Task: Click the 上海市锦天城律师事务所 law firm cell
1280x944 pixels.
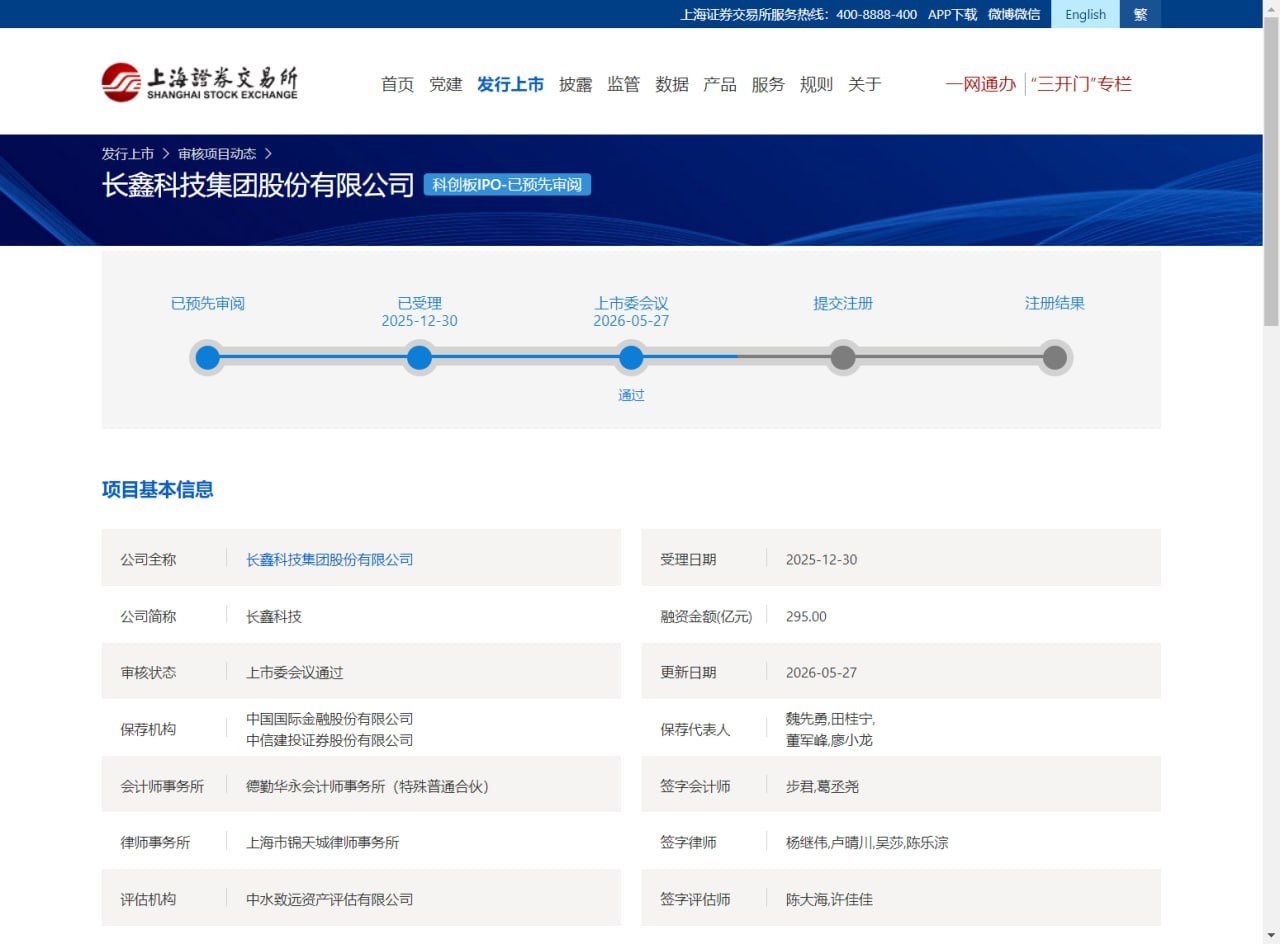Action: point(323,842)
